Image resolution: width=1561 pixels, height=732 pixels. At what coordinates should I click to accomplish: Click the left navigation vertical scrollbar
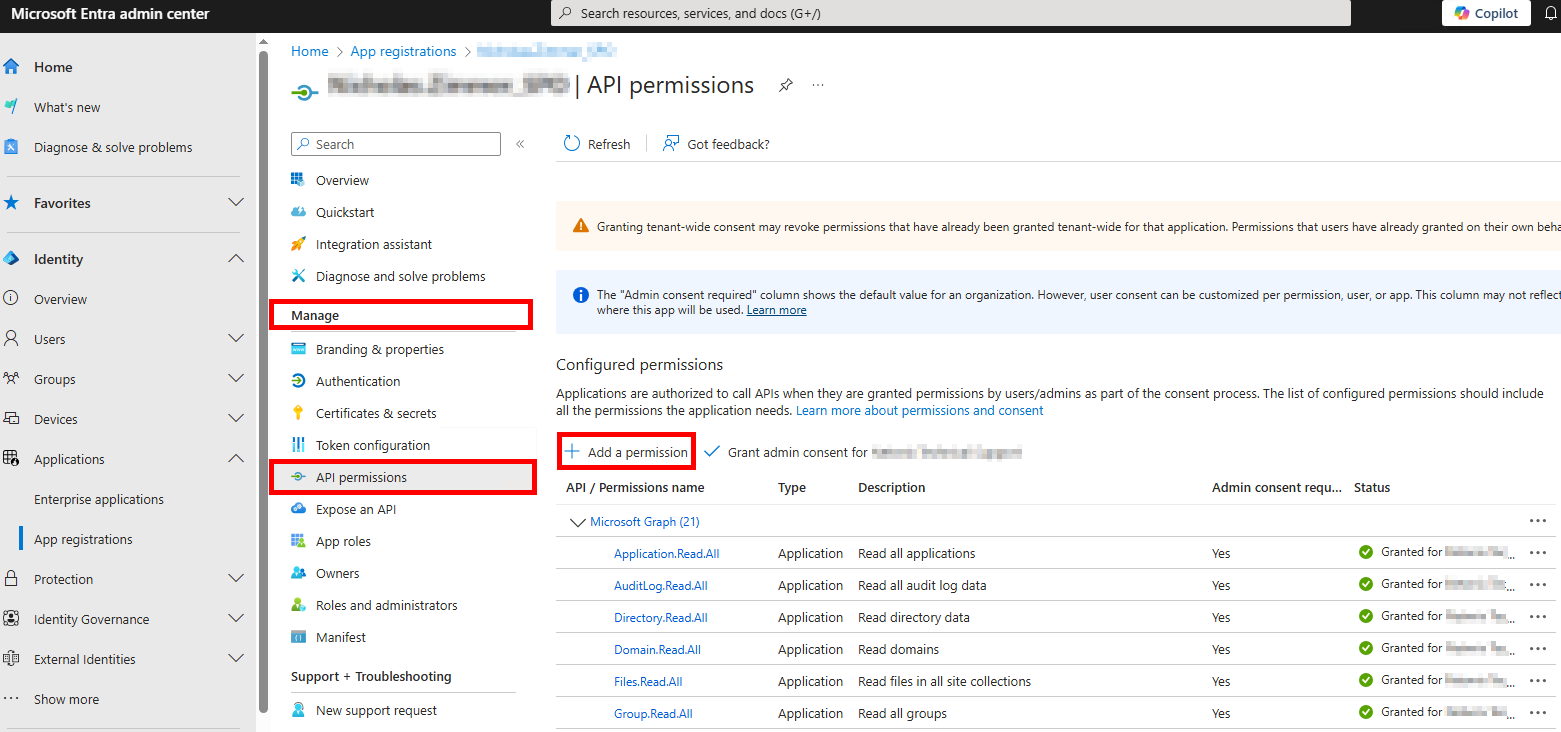(x=263, y=380)
